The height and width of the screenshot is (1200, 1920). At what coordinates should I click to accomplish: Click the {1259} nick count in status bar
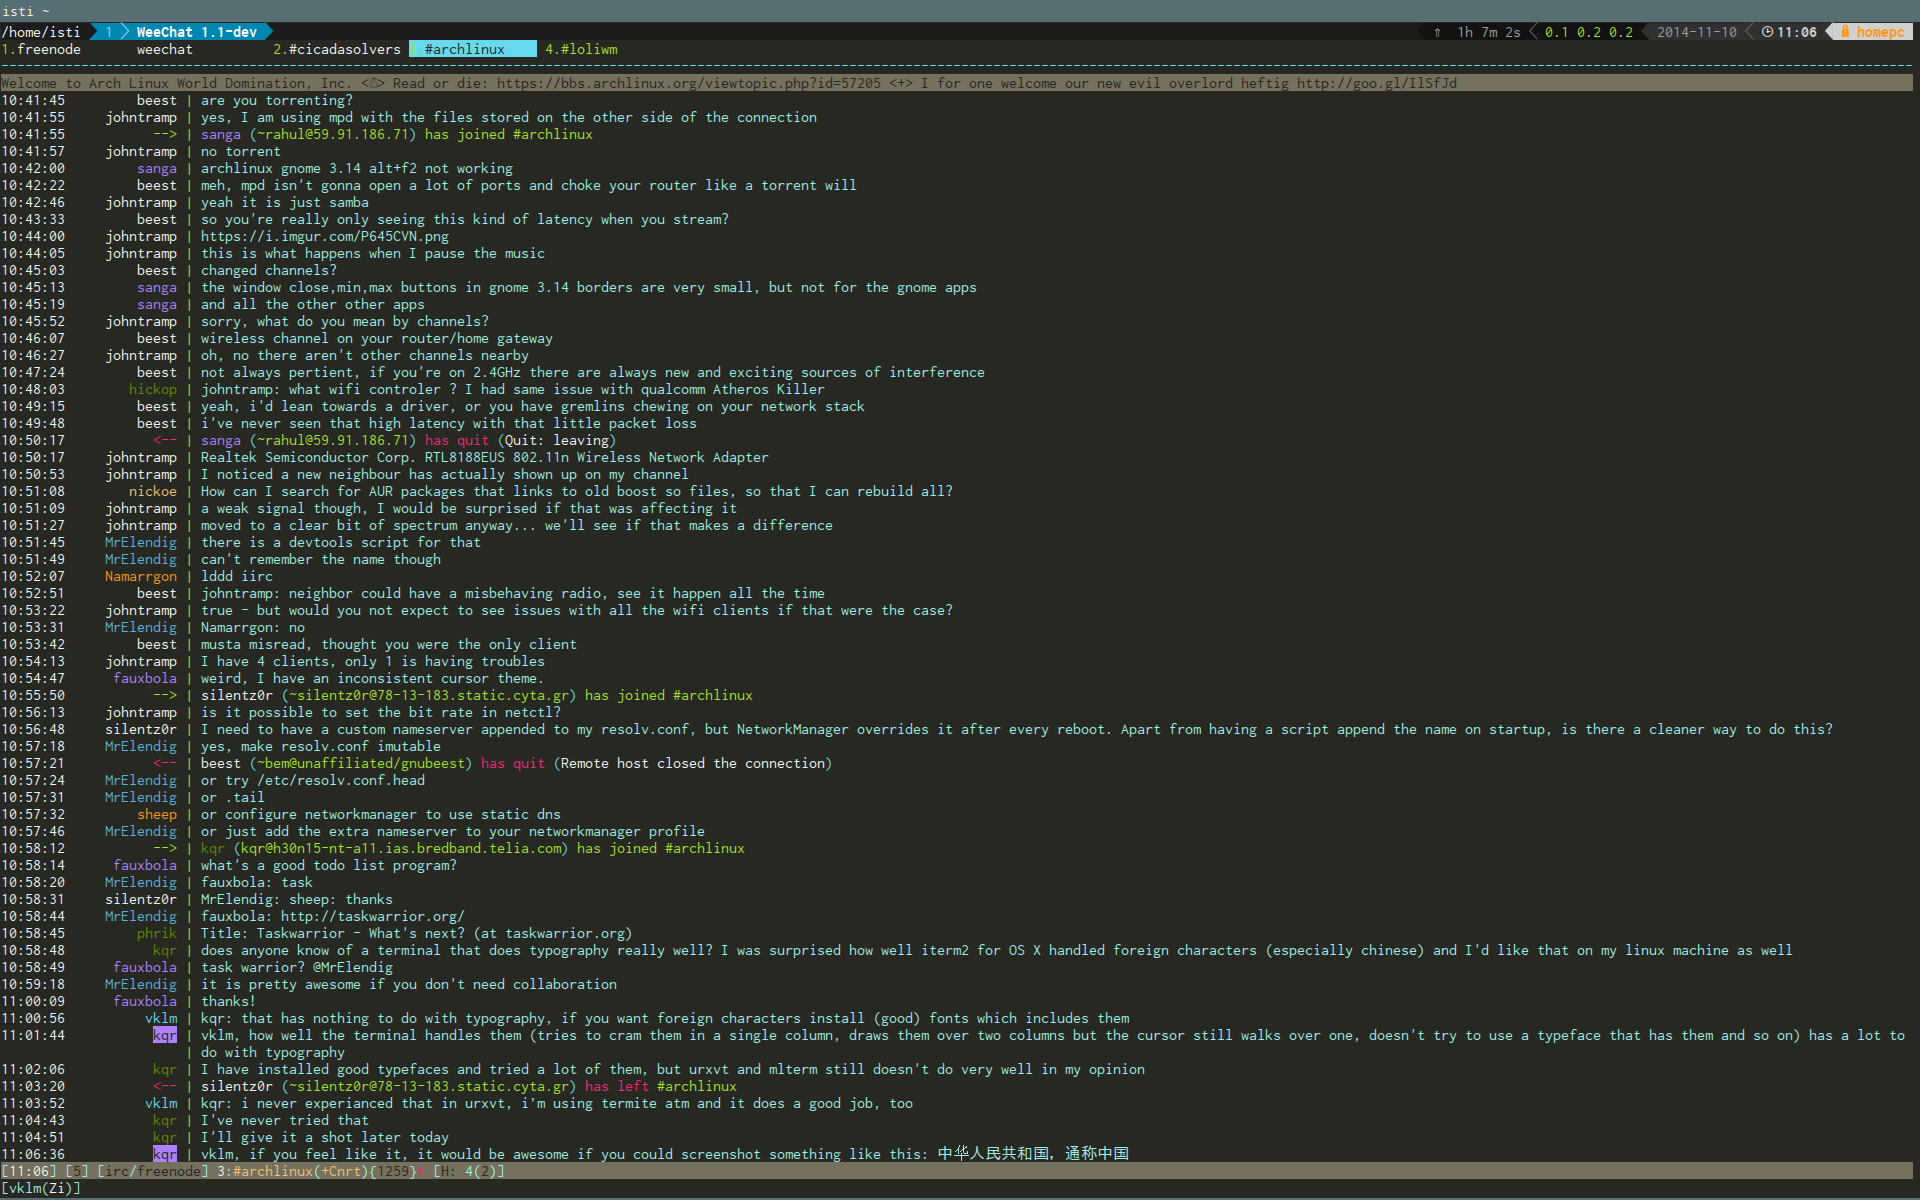393,1171
